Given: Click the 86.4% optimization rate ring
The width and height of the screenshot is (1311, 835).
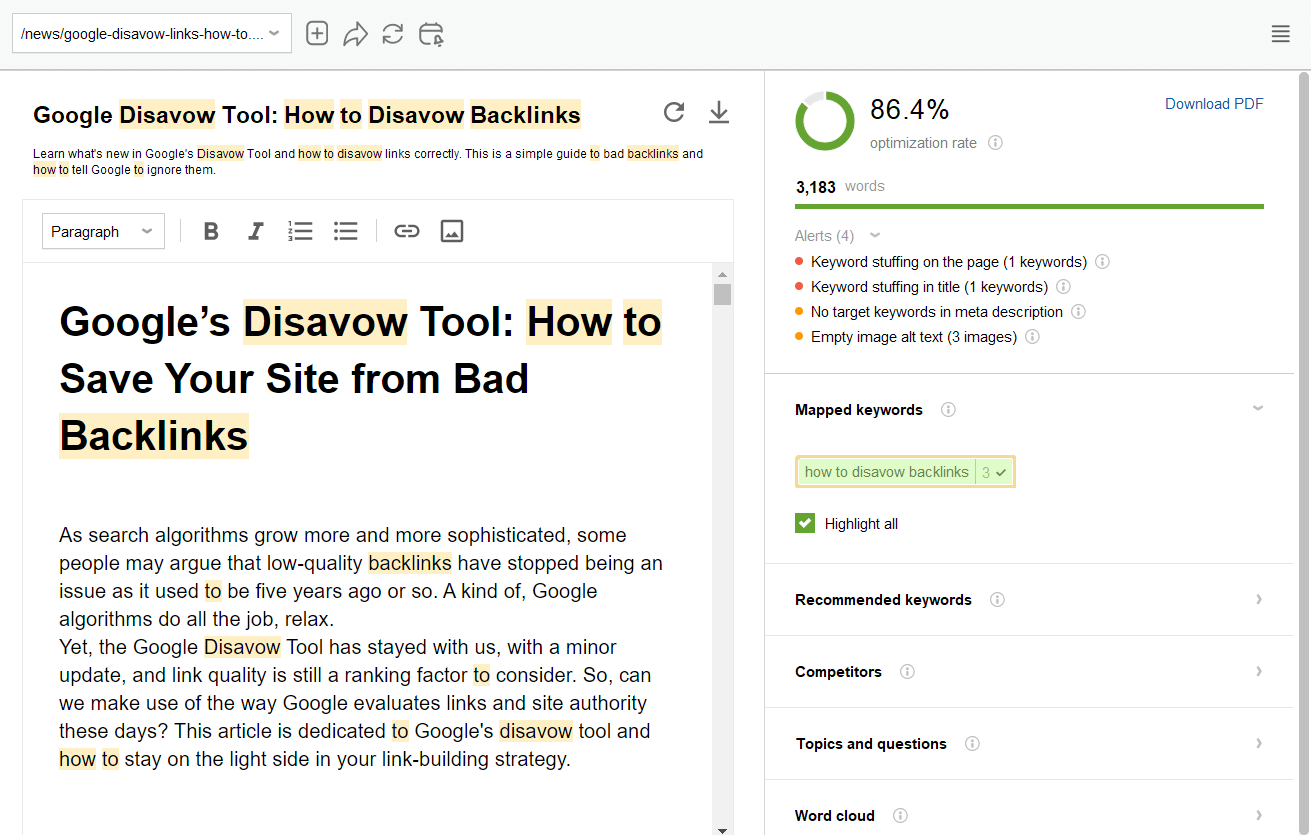Looking at the screenshot, I should [825, 121].
